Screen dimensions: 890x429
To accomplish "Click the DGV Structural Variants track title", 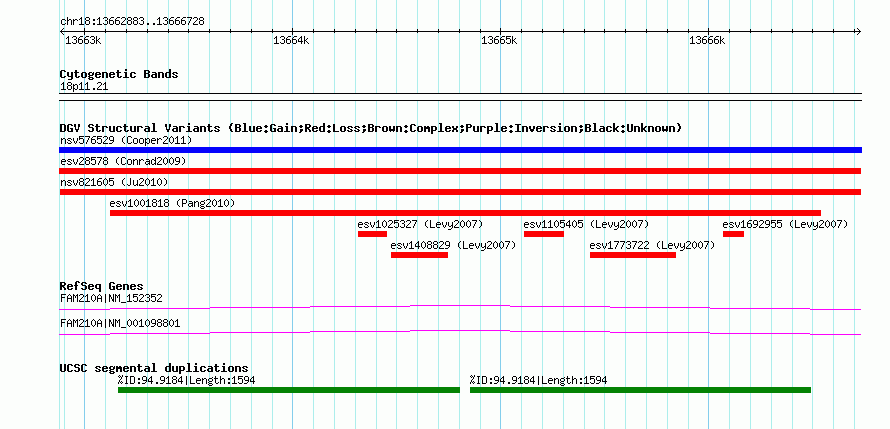I will (371, 128).
